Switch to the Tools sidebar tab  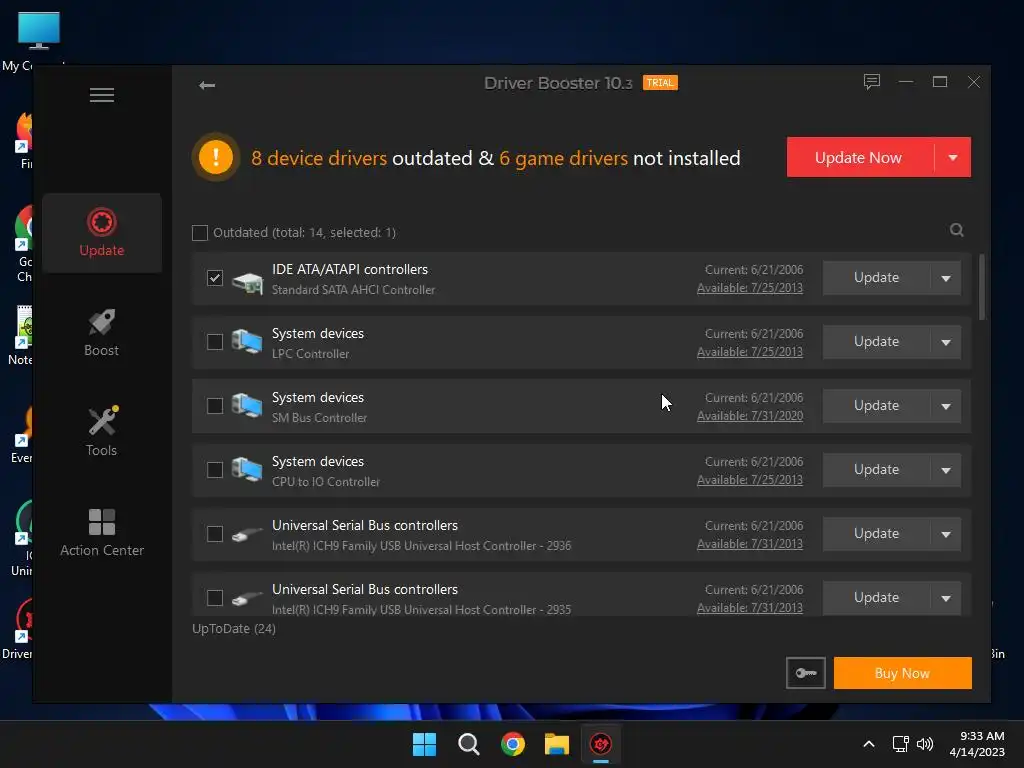coord(102,432)
